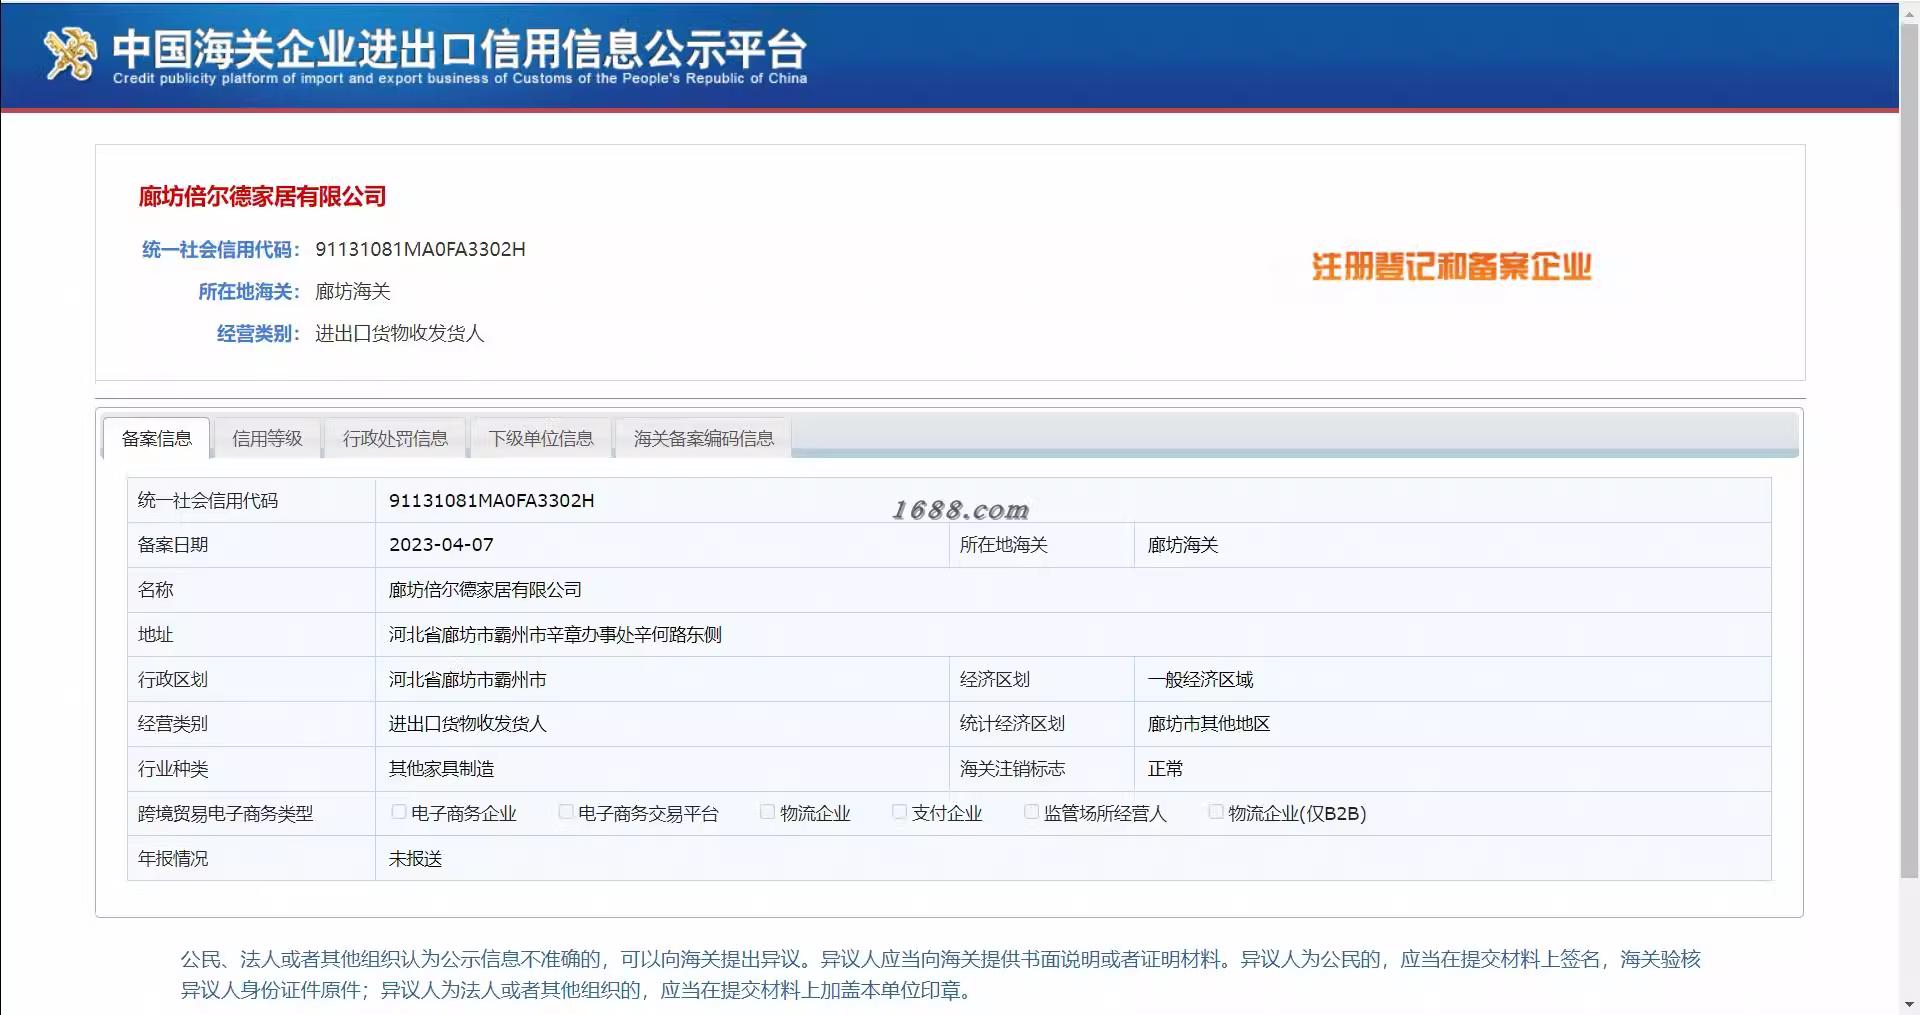Click the header 经营类别 value 进出口货物收发货人

pos(399,334)
